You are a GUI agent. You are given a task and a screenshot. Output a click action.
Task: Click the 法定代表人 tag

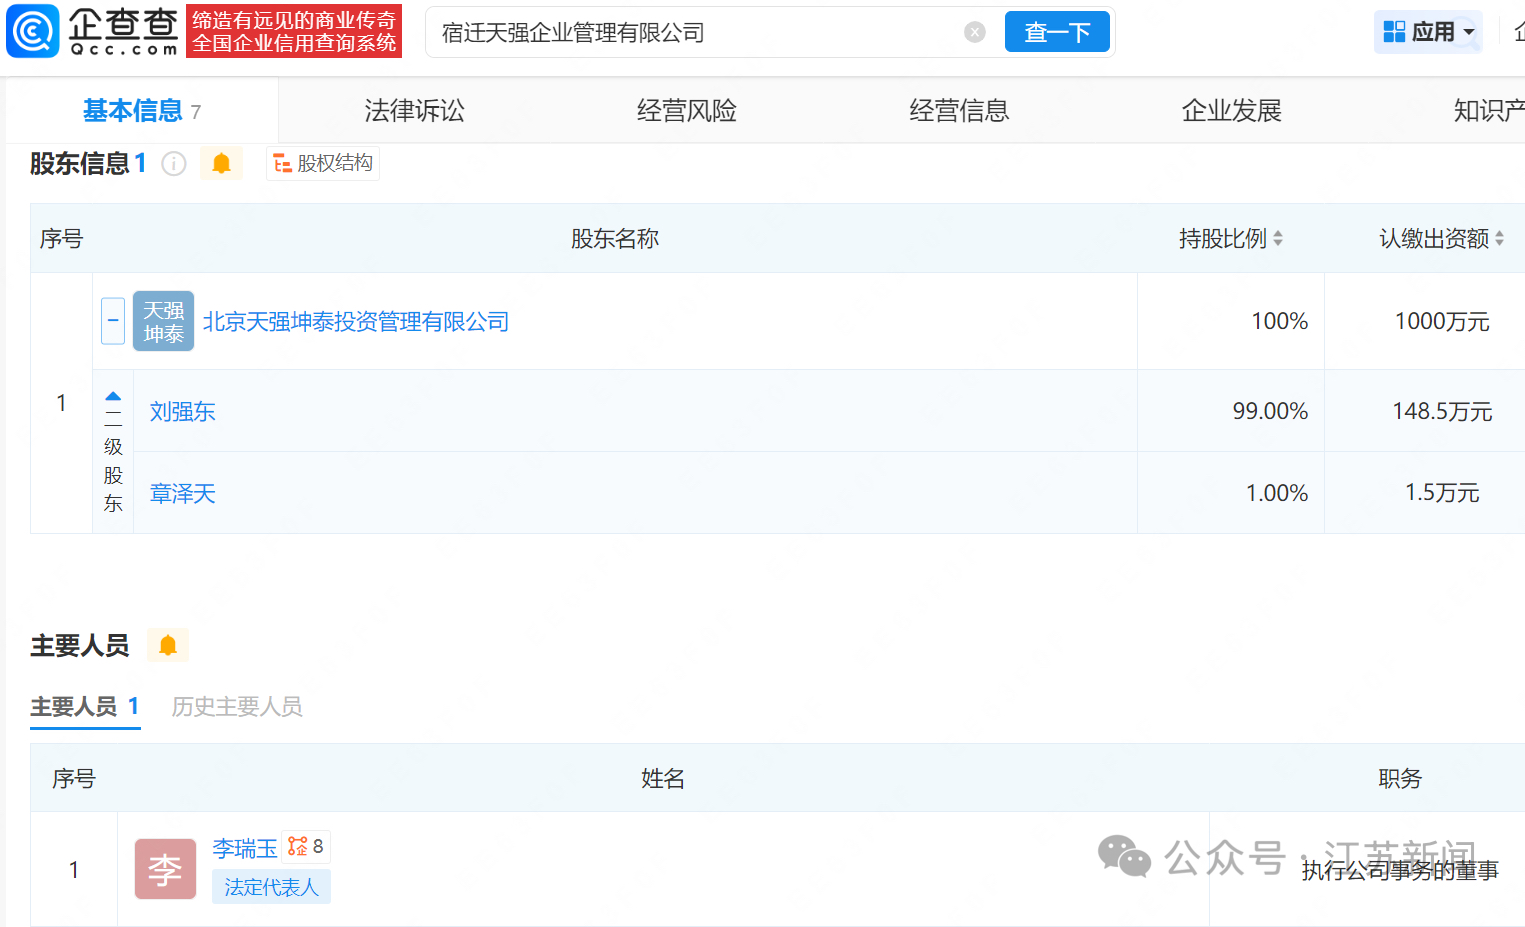point(271,887)
